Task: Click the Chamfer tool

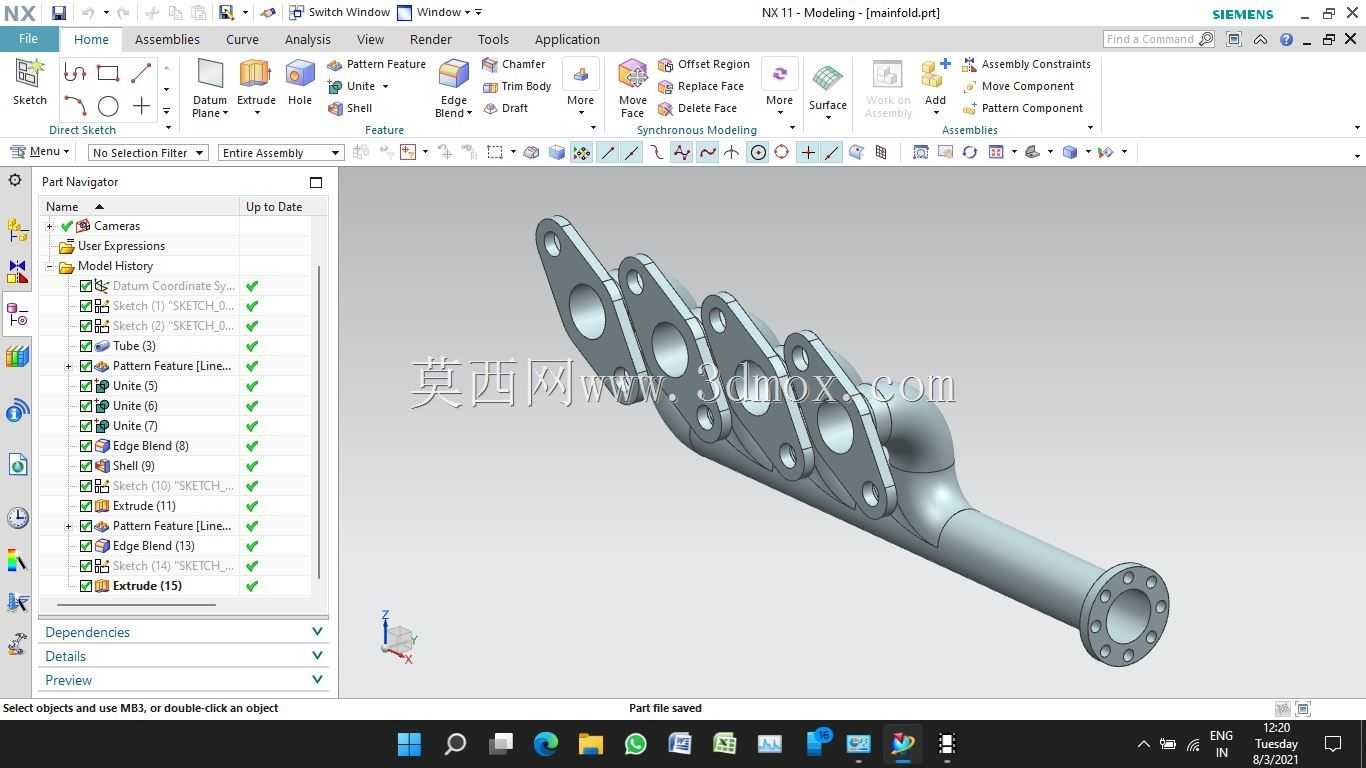Action: pyautogui.click(x=514, y=64)
